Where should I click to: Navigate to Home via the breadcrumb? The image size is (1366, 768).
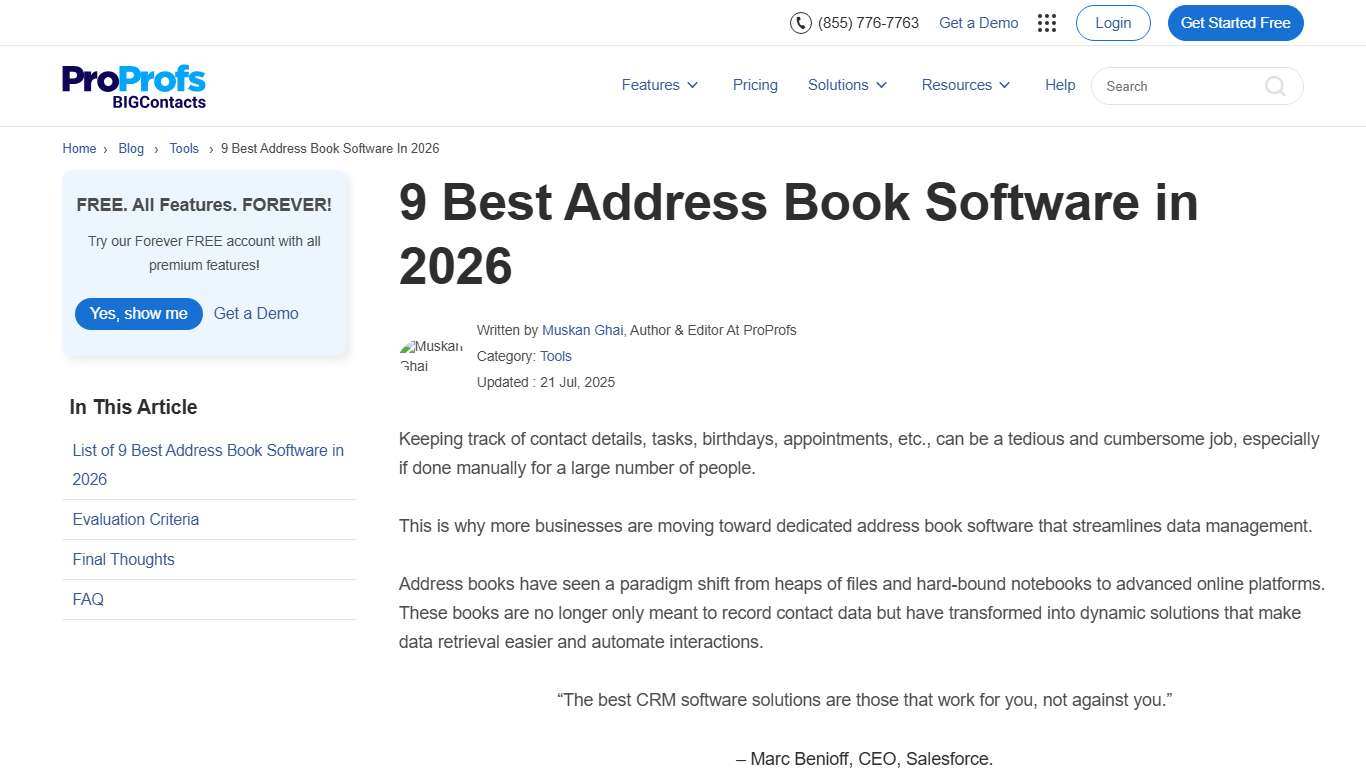[x=79, y=148]
